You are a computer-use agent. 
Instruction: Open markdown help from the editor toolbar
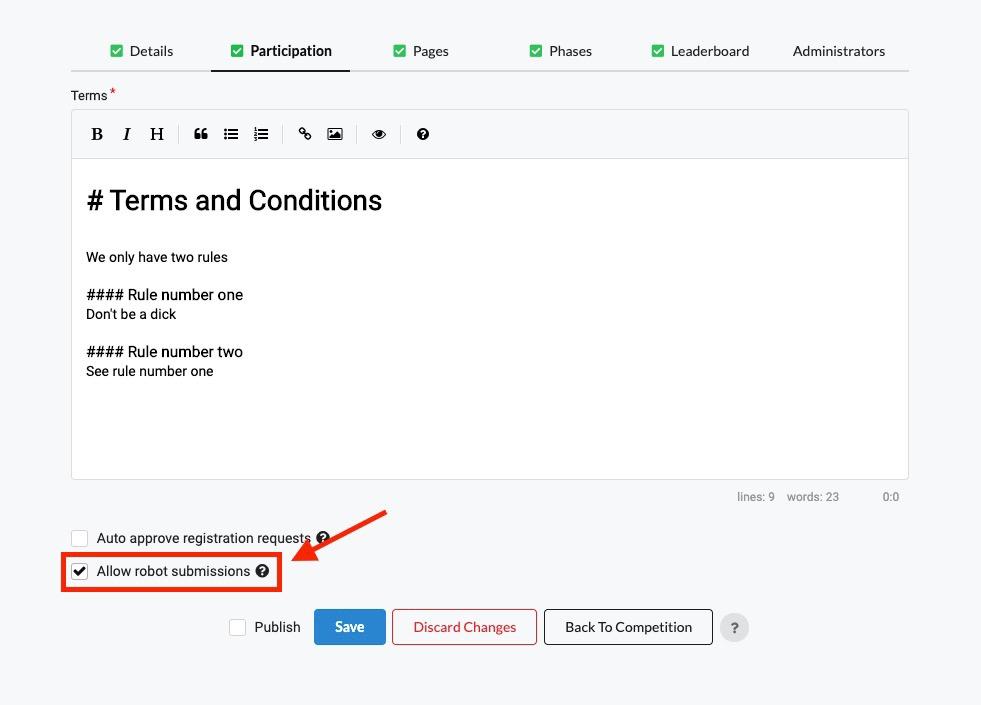423,133
